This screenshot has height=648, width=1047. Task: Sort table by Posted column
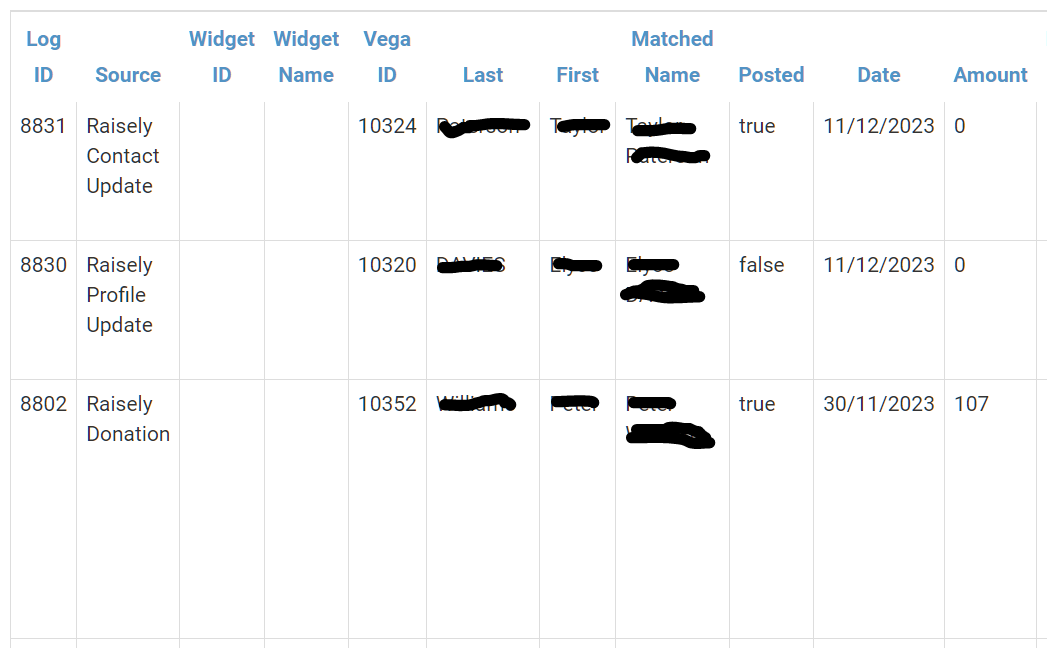[771, 75]
